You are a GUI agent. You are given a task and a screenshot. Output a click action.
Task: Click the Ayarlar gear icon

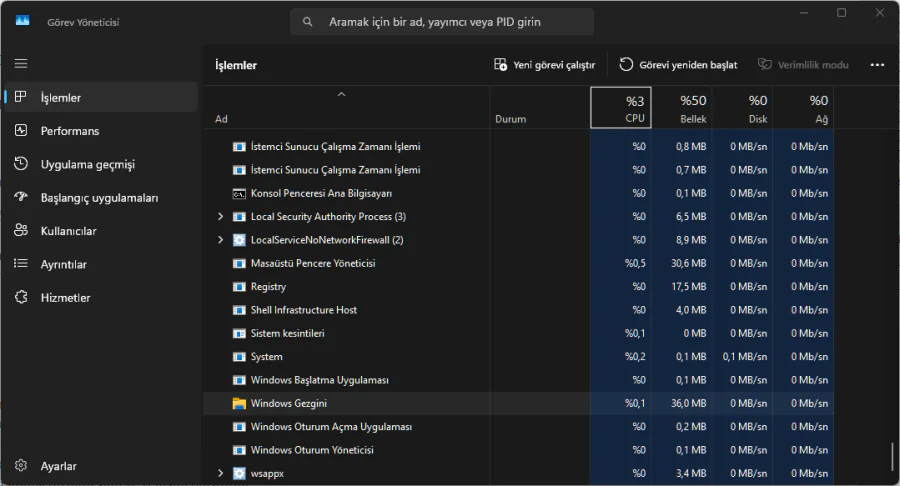[21, 465]
